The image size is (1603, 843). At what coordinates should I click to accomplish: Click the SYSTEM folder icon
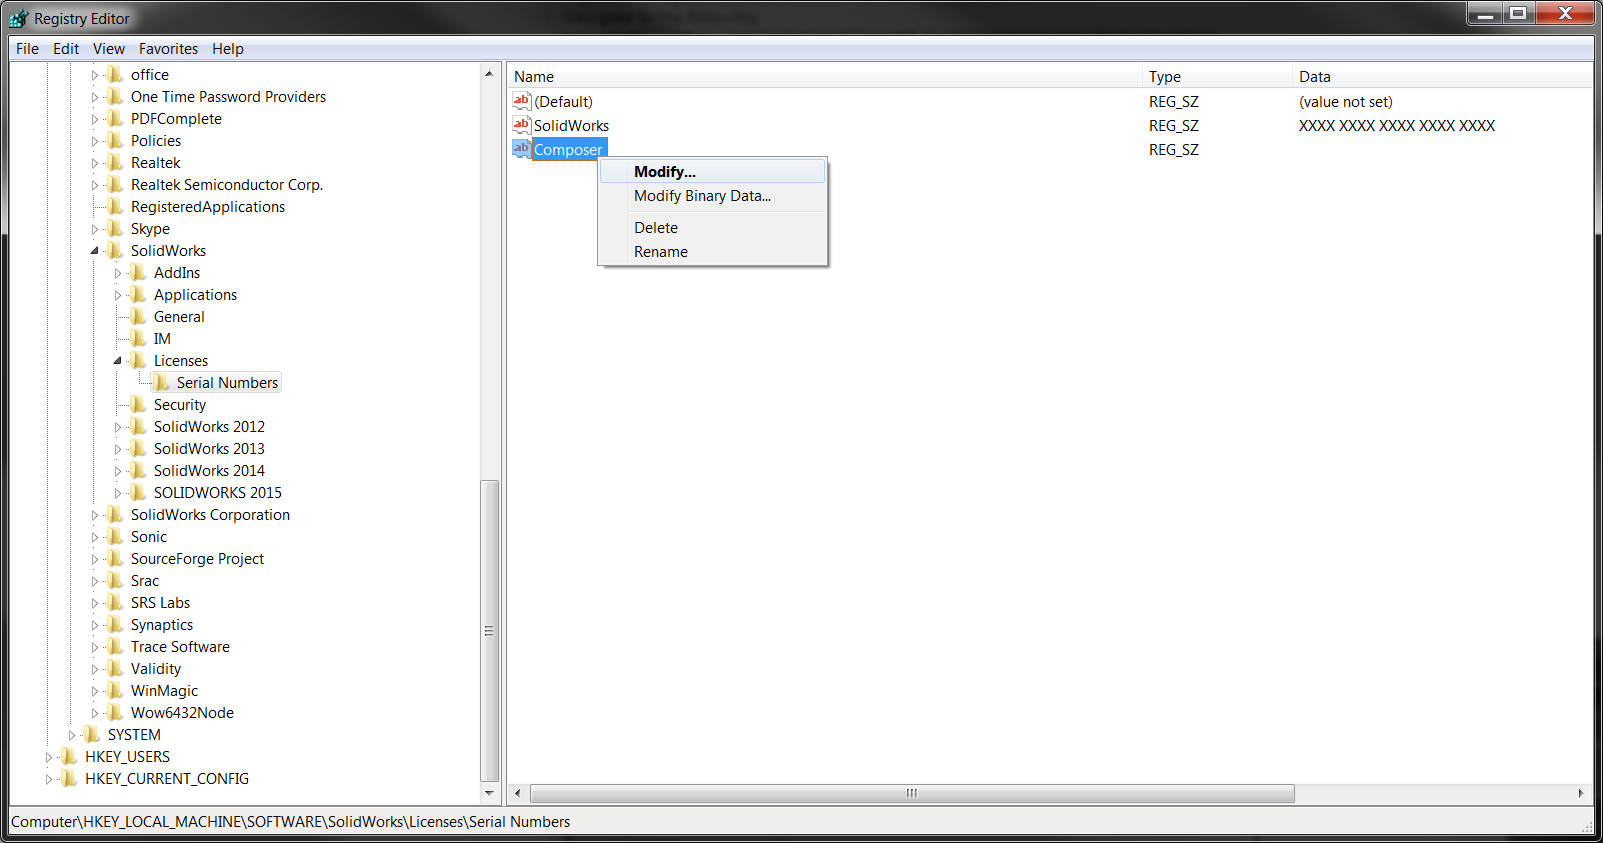pyautogui.click(x=93, y=735)
